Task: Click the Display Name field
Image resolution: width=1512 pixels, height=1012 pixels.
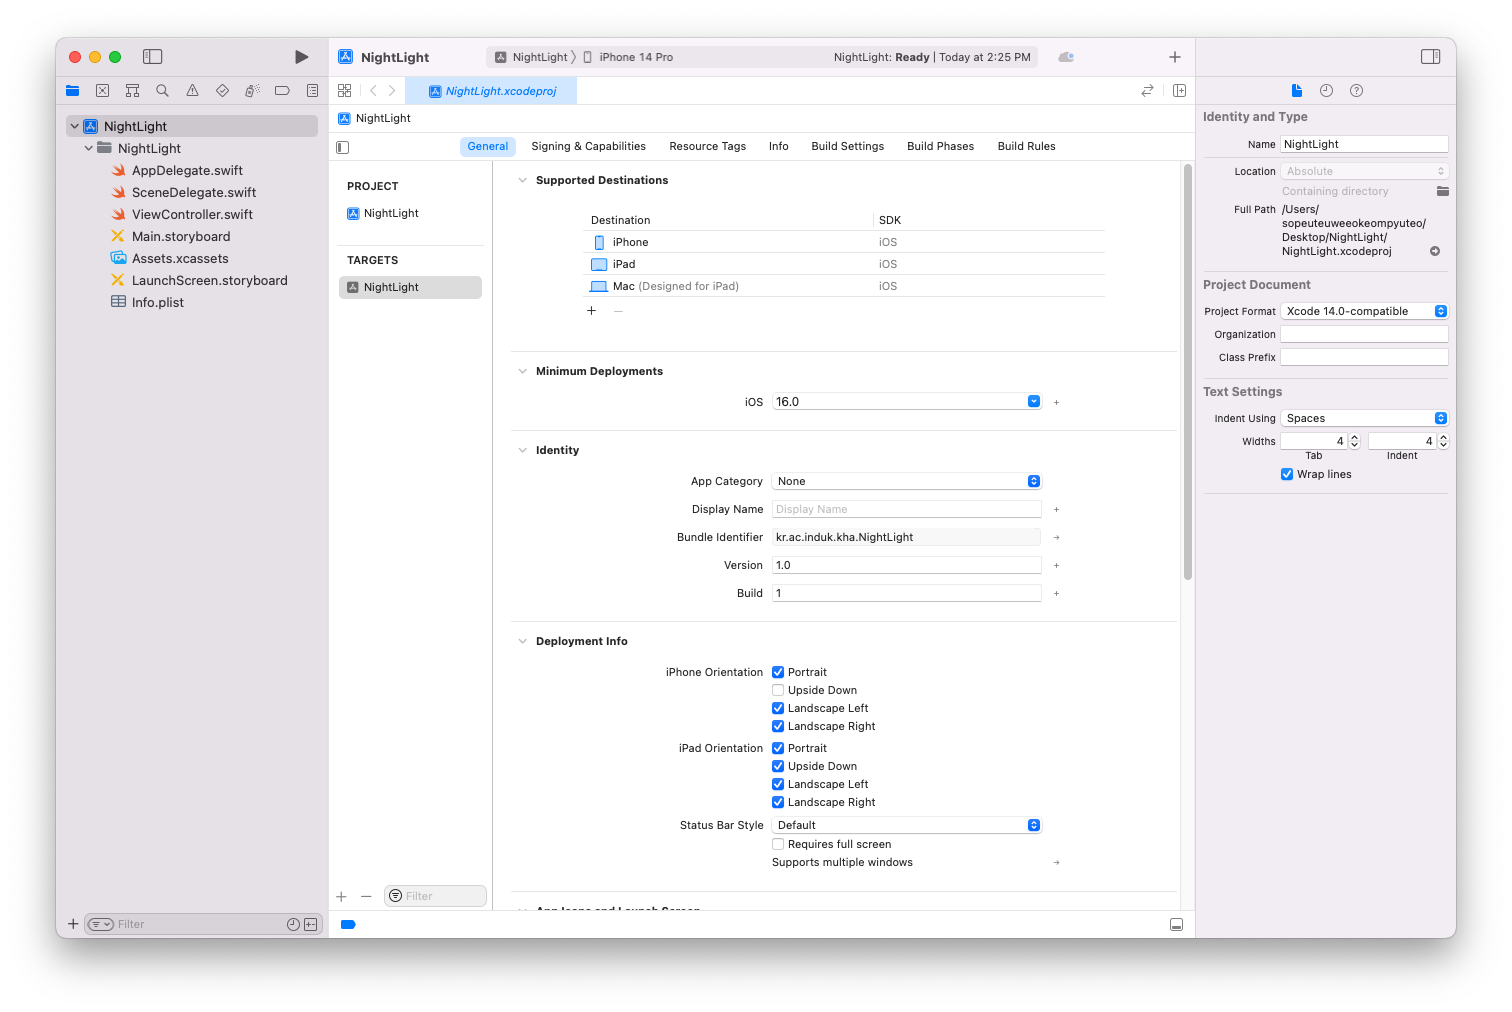Action: point(906,510)
